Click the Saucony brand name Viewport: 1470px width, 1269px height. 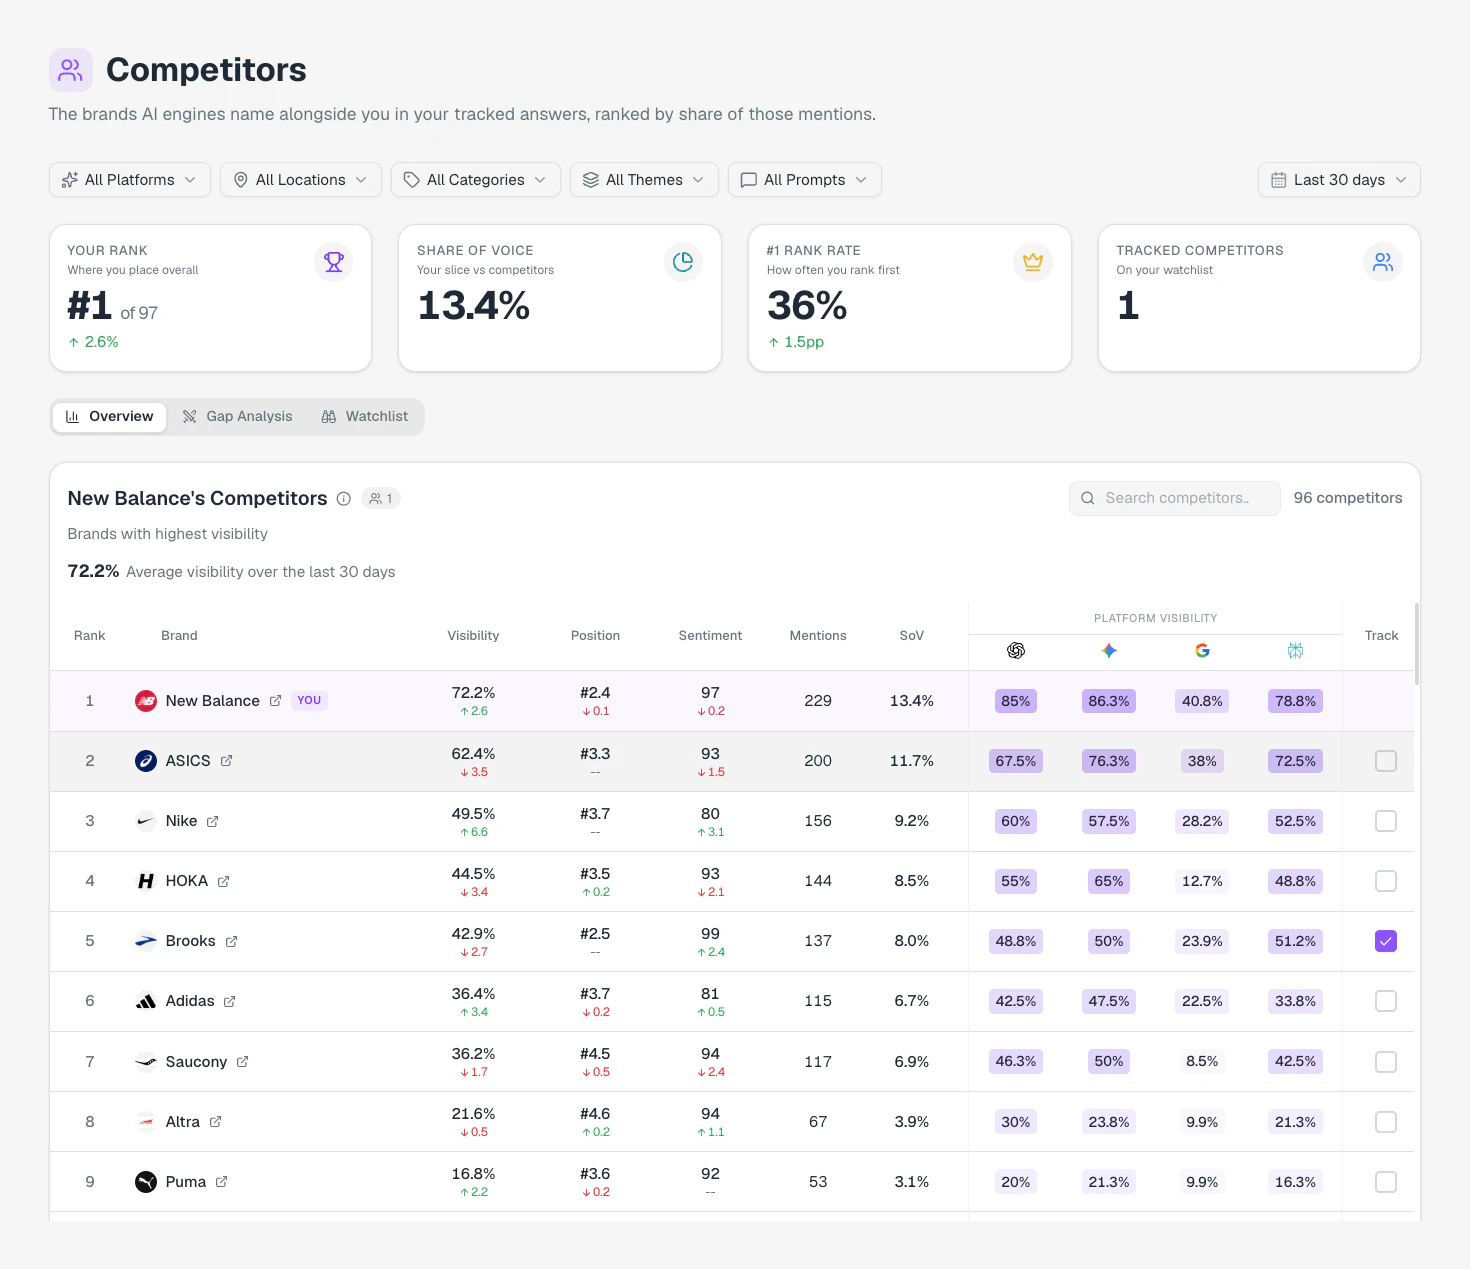[x=196, y=1062]
